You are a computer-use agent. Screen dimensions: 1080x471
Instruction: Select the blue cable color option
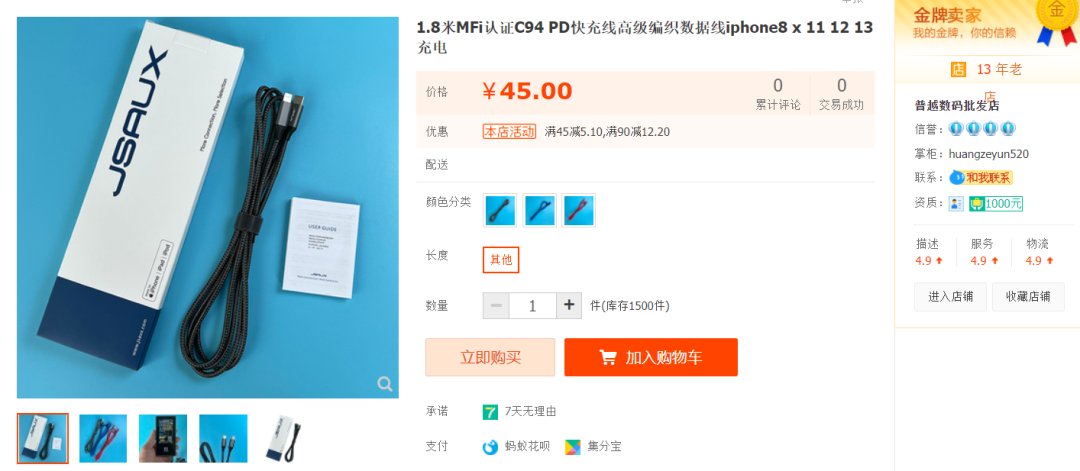click(x=539, y=210)
